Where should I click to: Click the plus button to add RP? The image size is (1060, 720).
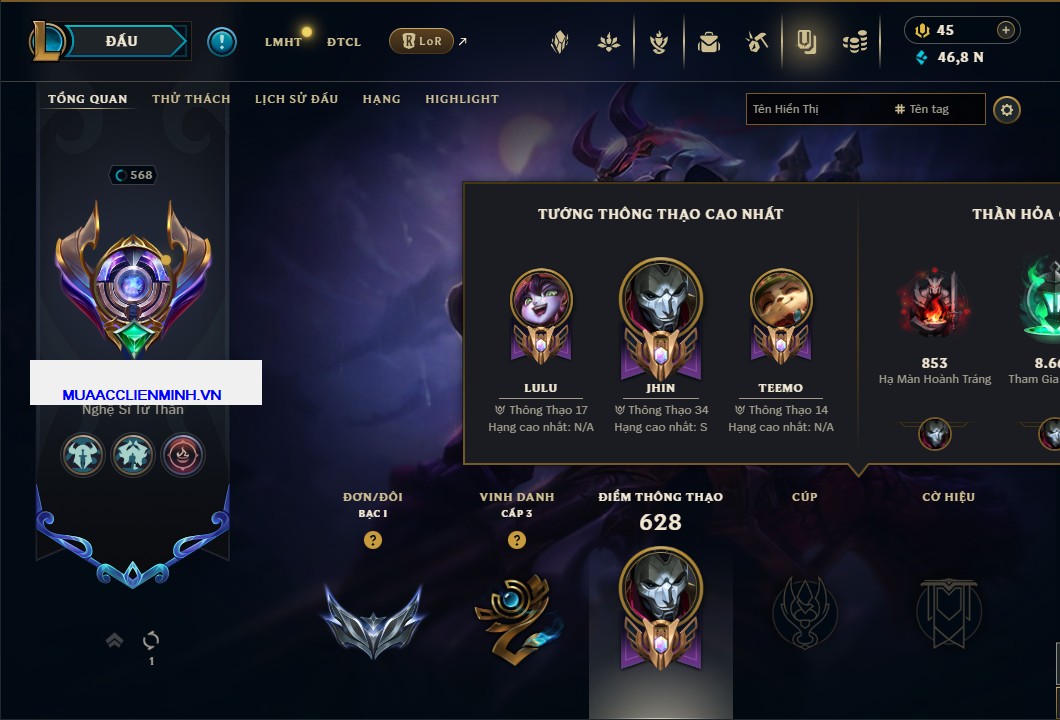[1005, 30]
